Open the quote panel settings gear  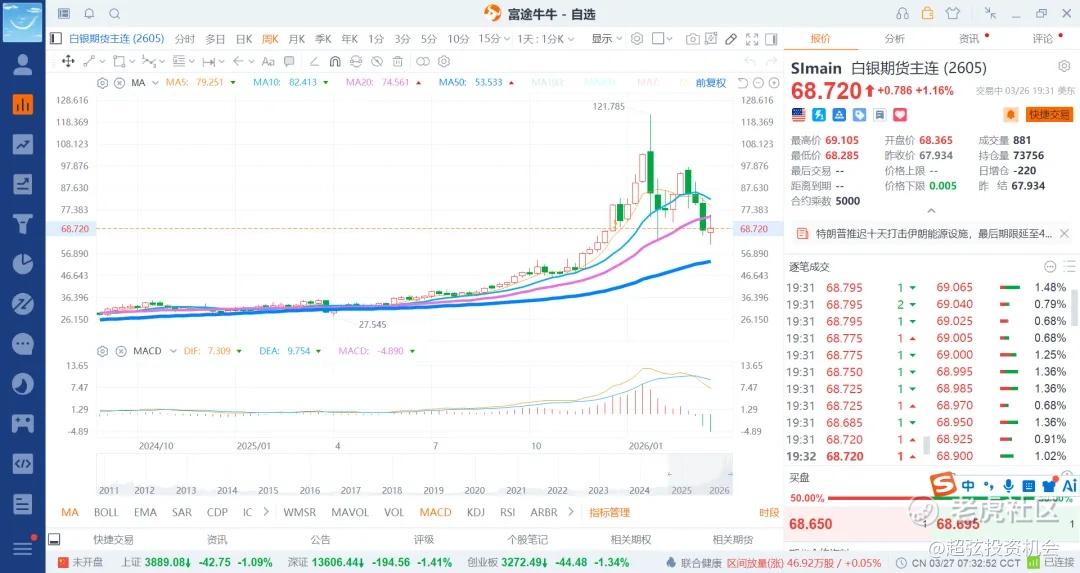pos(1063,66)
